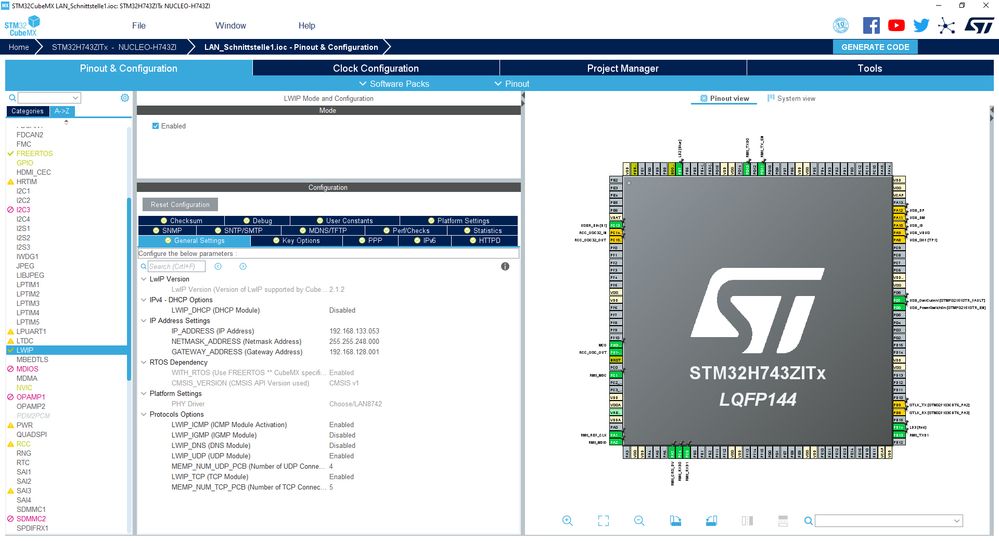Go to next search result in parameters

click(x=243, y=266)
